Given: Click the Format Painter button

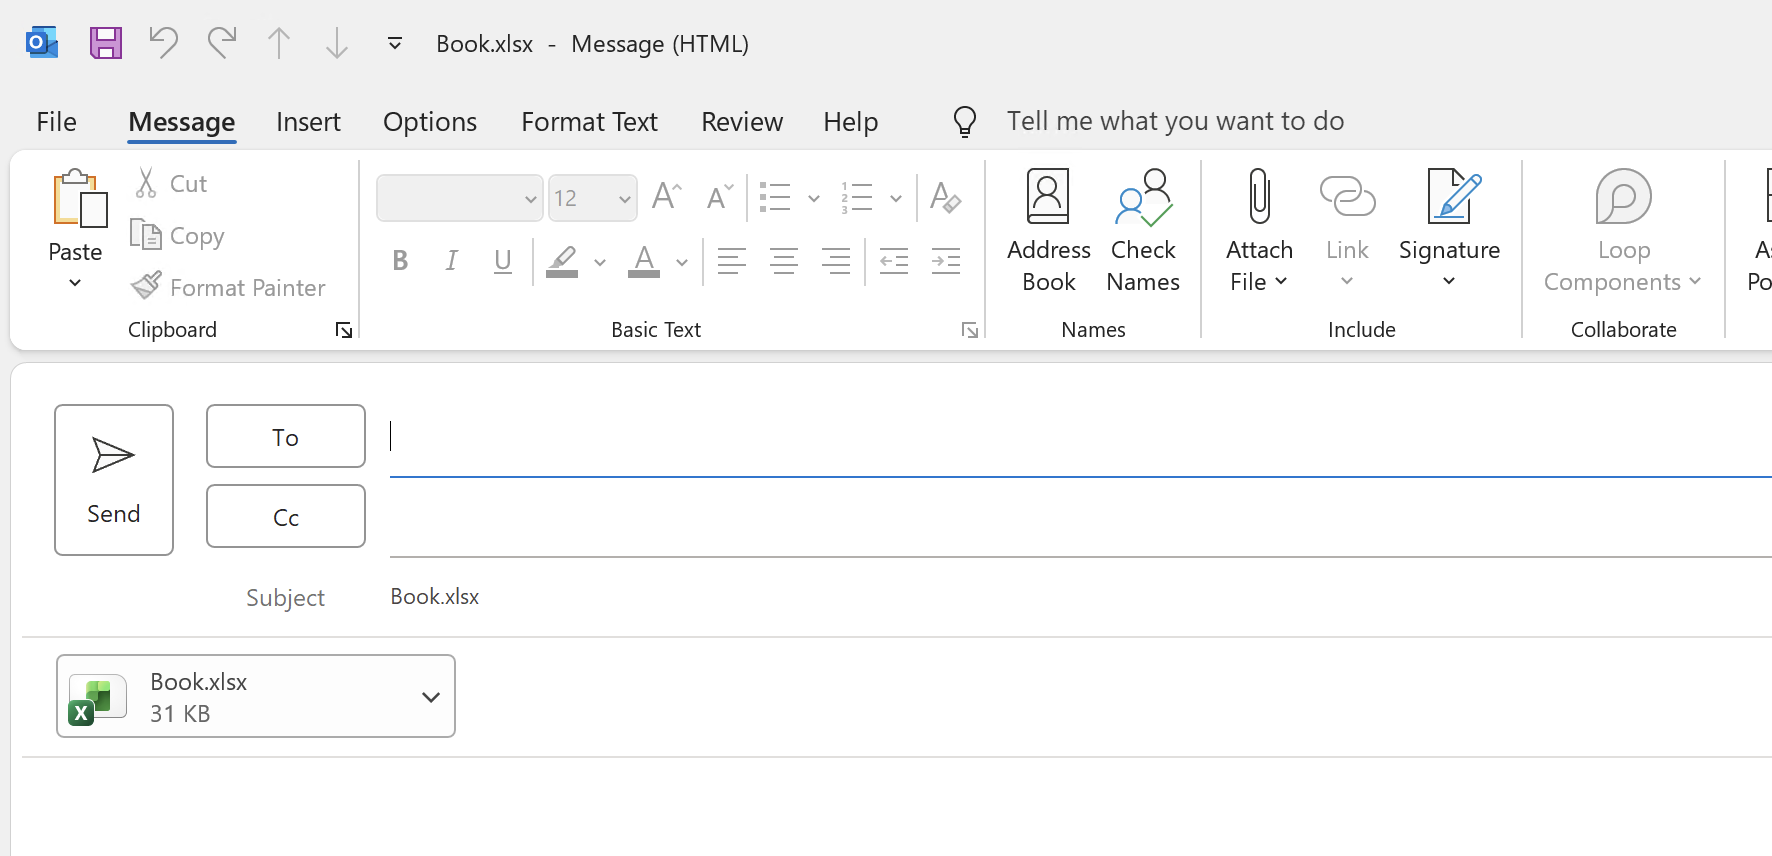Looking at the screenshot, I should pos(228,287).
